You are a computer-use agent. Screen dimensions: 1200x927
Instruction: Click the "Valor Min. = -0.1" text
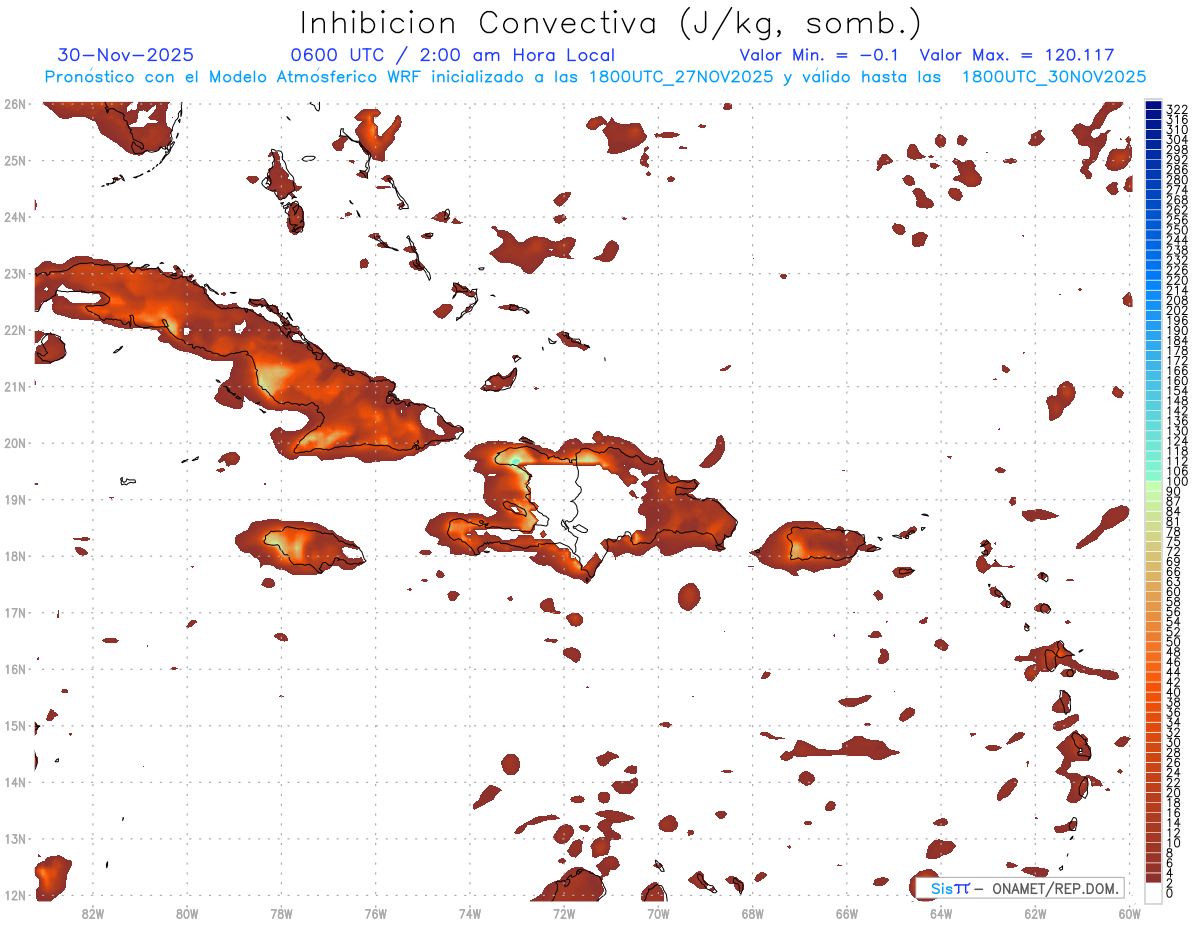tap(819, 55)
